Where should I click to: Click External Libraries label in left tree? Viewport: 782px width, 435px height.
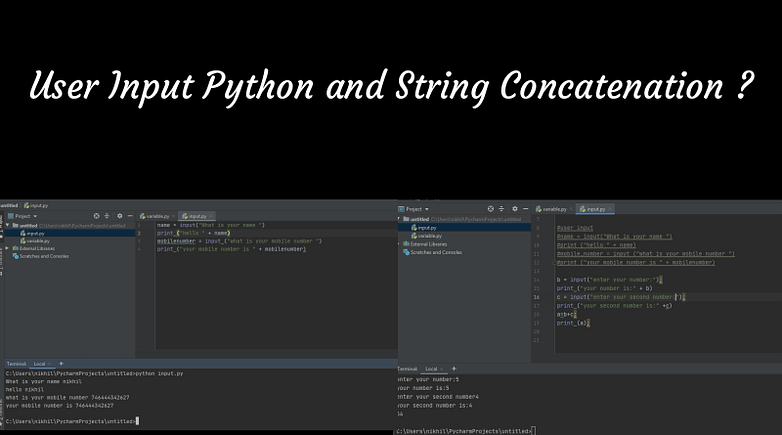37,248
